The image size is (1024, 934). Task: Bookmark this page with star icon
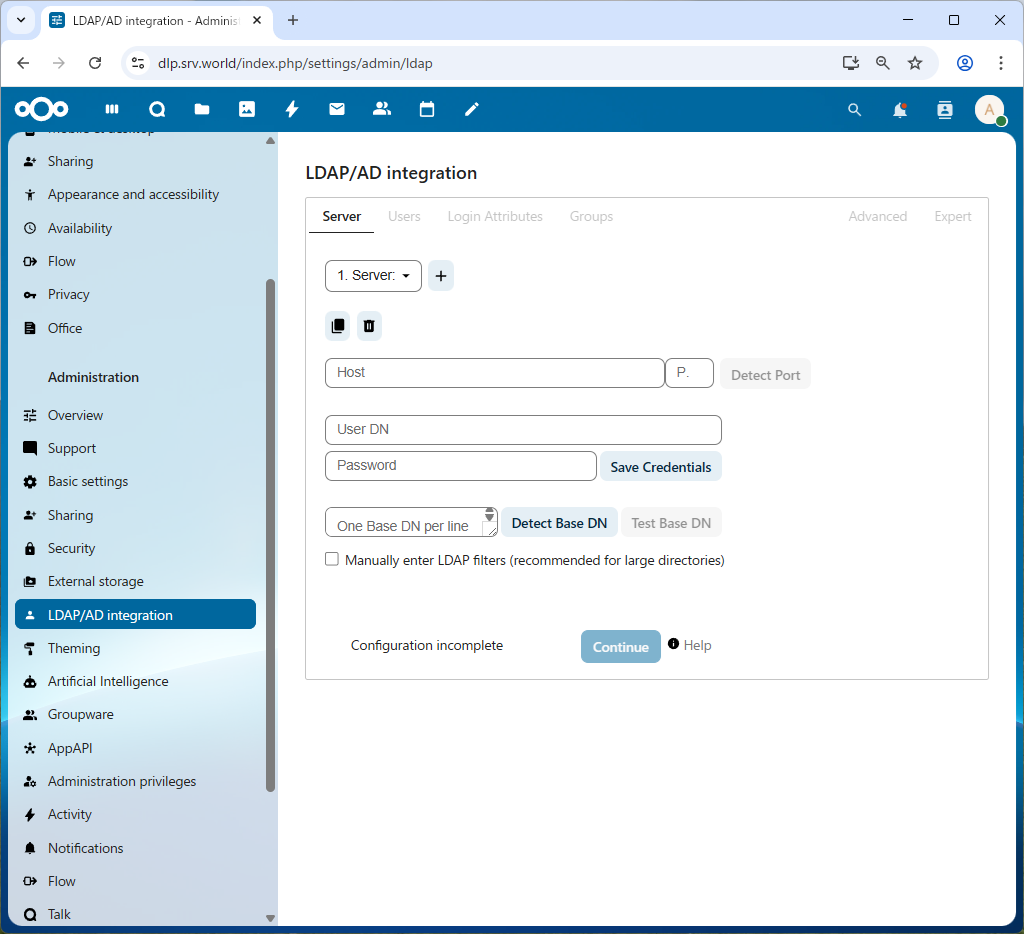point(915,63)
